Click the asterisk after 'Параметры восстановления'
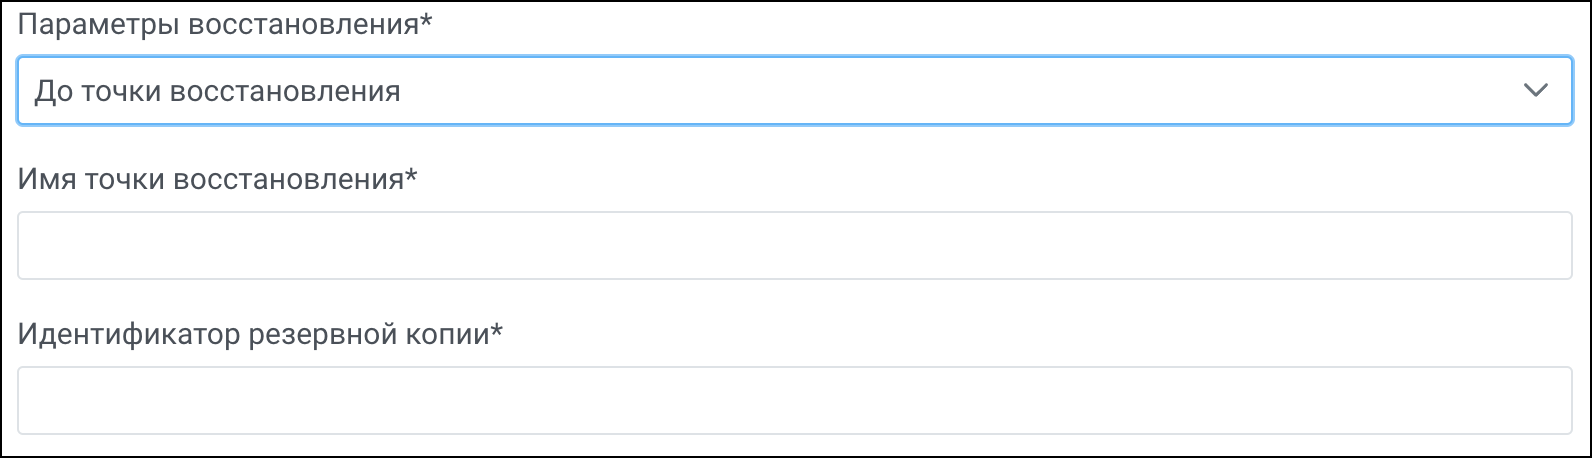Screen dimensions: 1592x458 coord(426,20)
